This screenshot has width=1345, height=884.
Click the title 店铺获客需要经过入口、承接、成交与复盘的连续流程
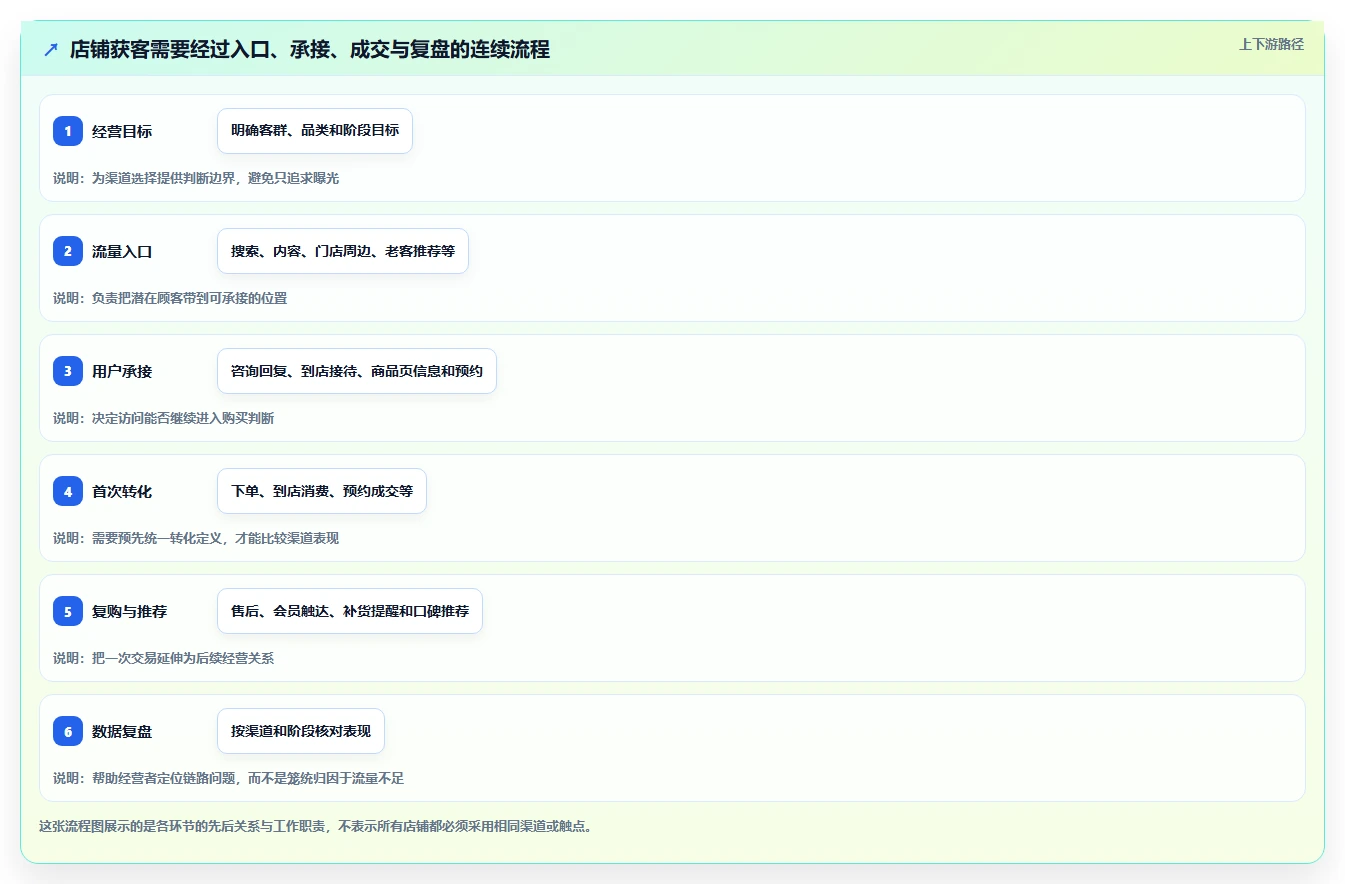coord(310,49)
